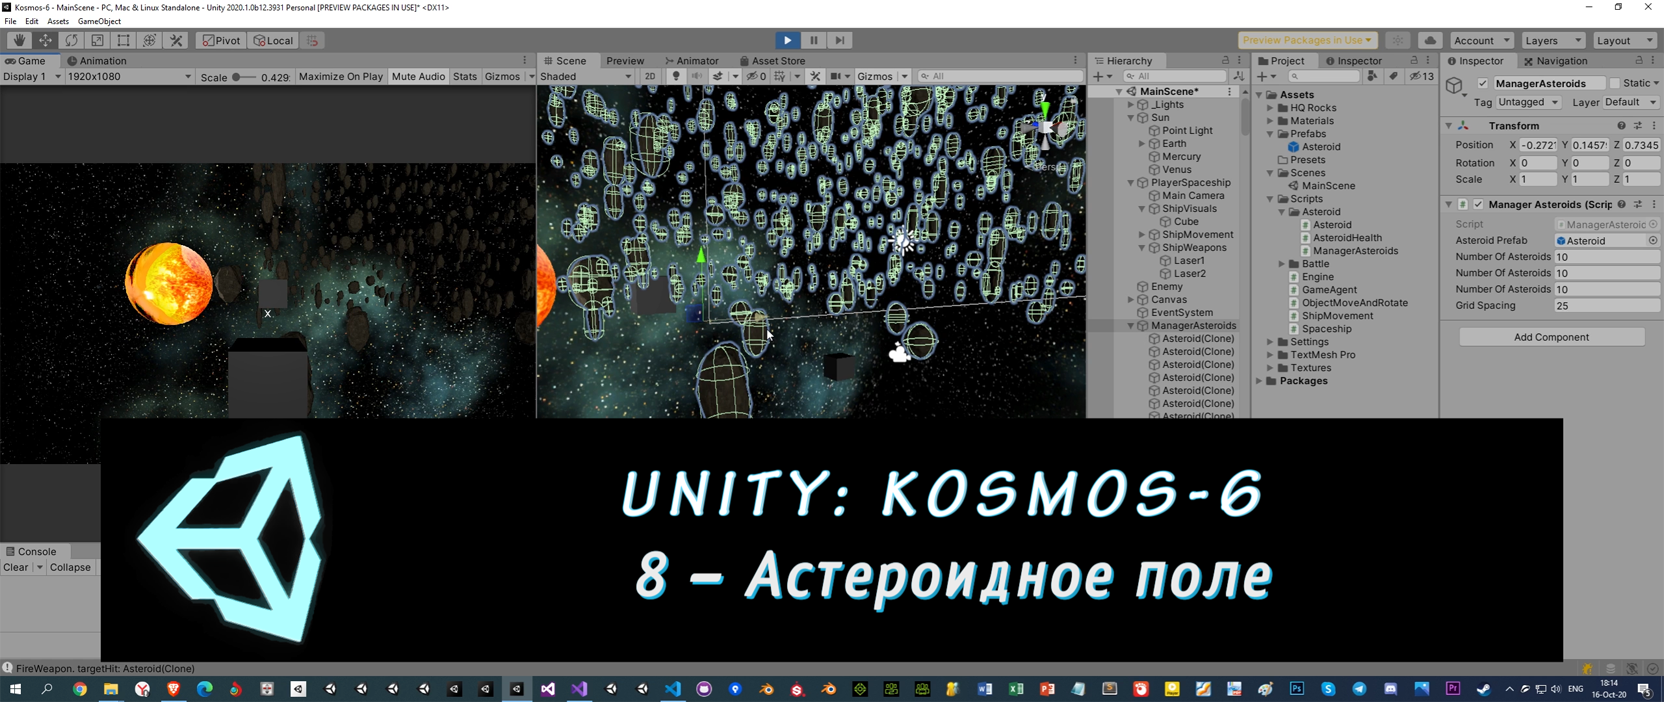Screen dimensions: 1664x702
Task: Click the Add Component button
Action: coord(1551,337)
